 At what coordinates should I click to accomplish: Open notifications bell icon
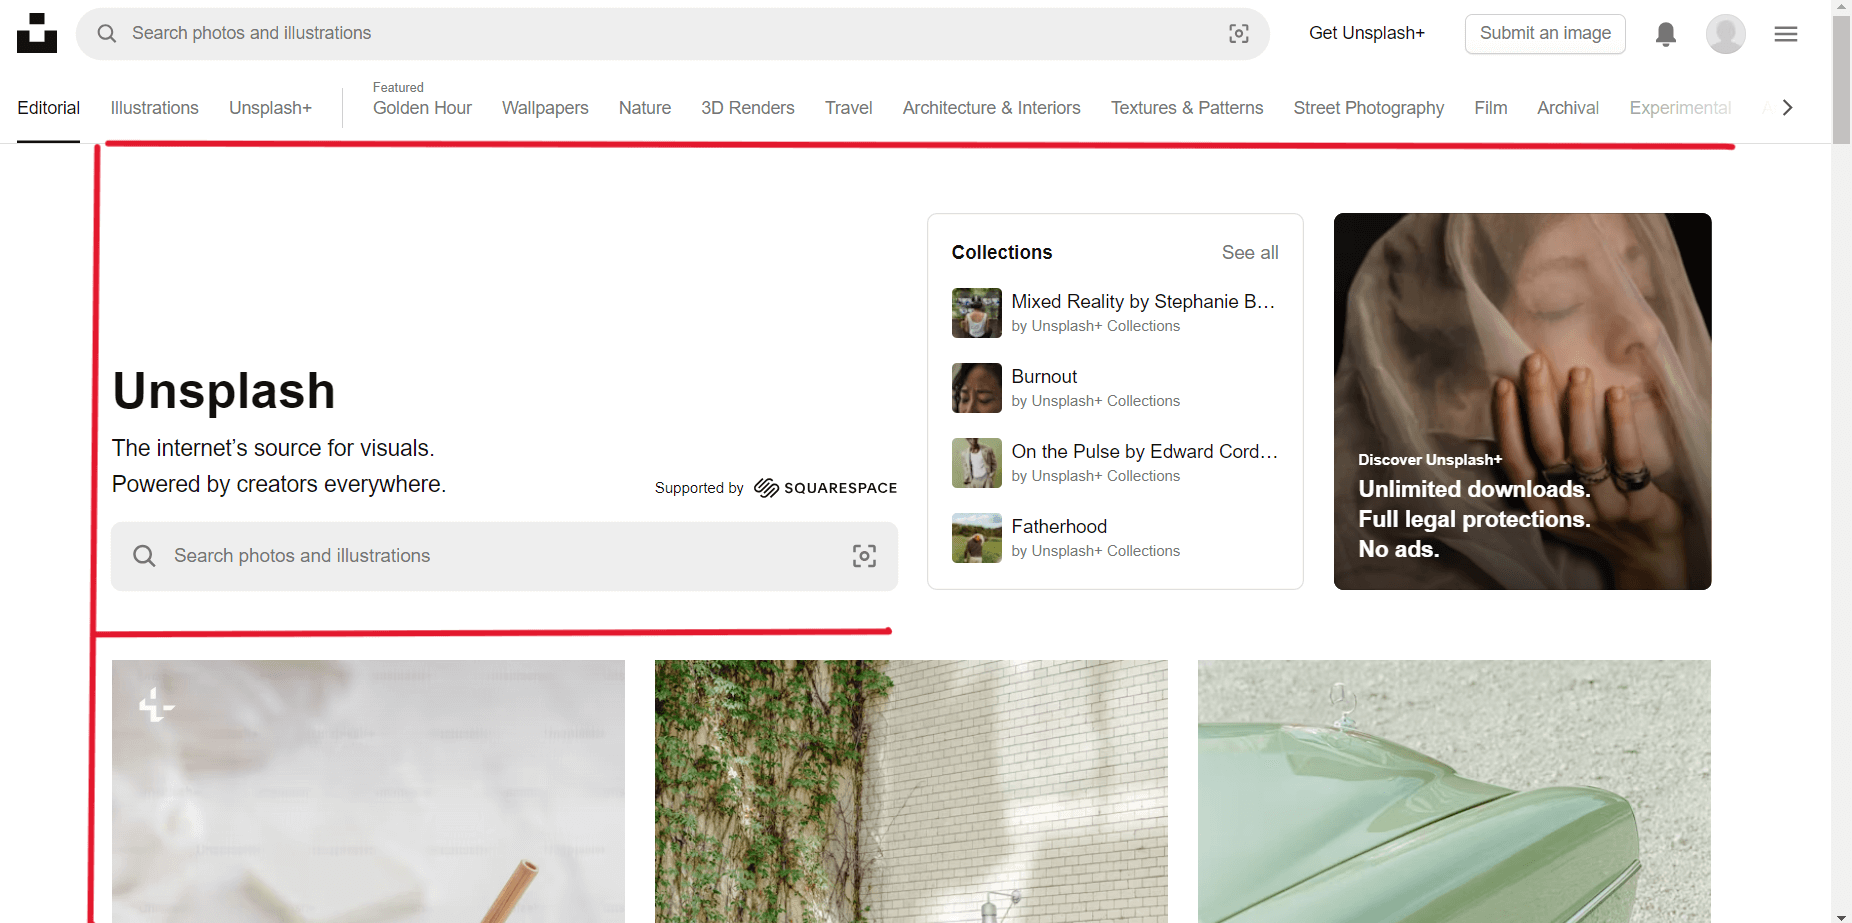tap(1666, 34)
